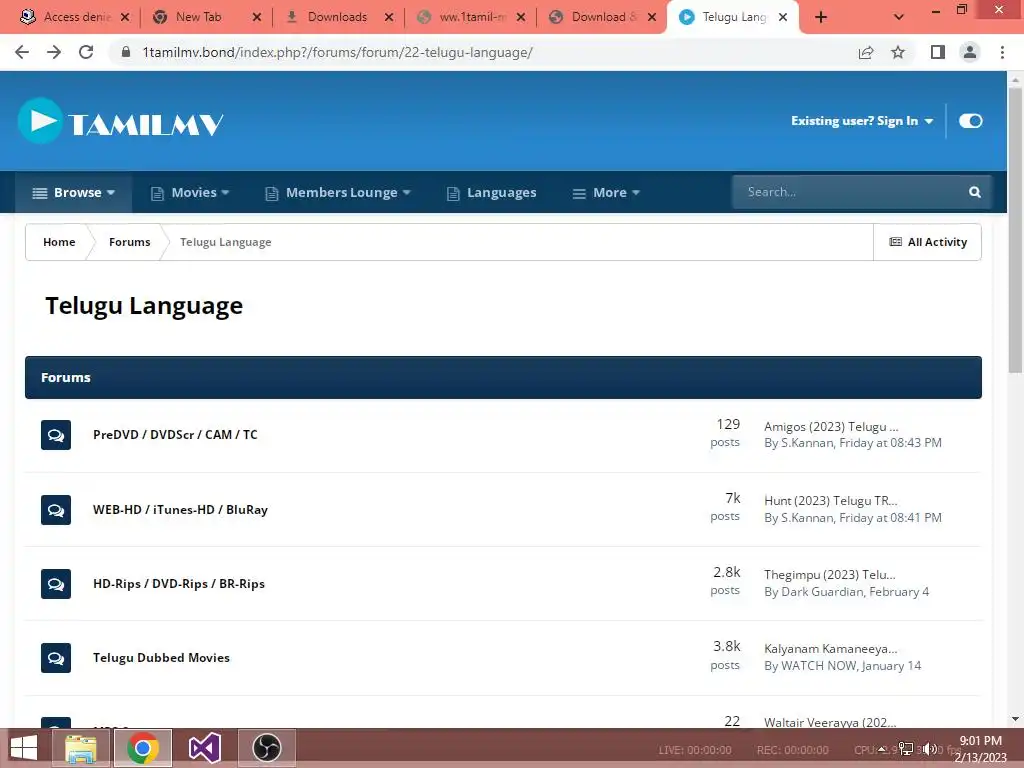Image resolution: width=1024 pixels, height=768 pixels.
Task: Open Telugu Dubbed Movies forum
Action: (161, 658)
